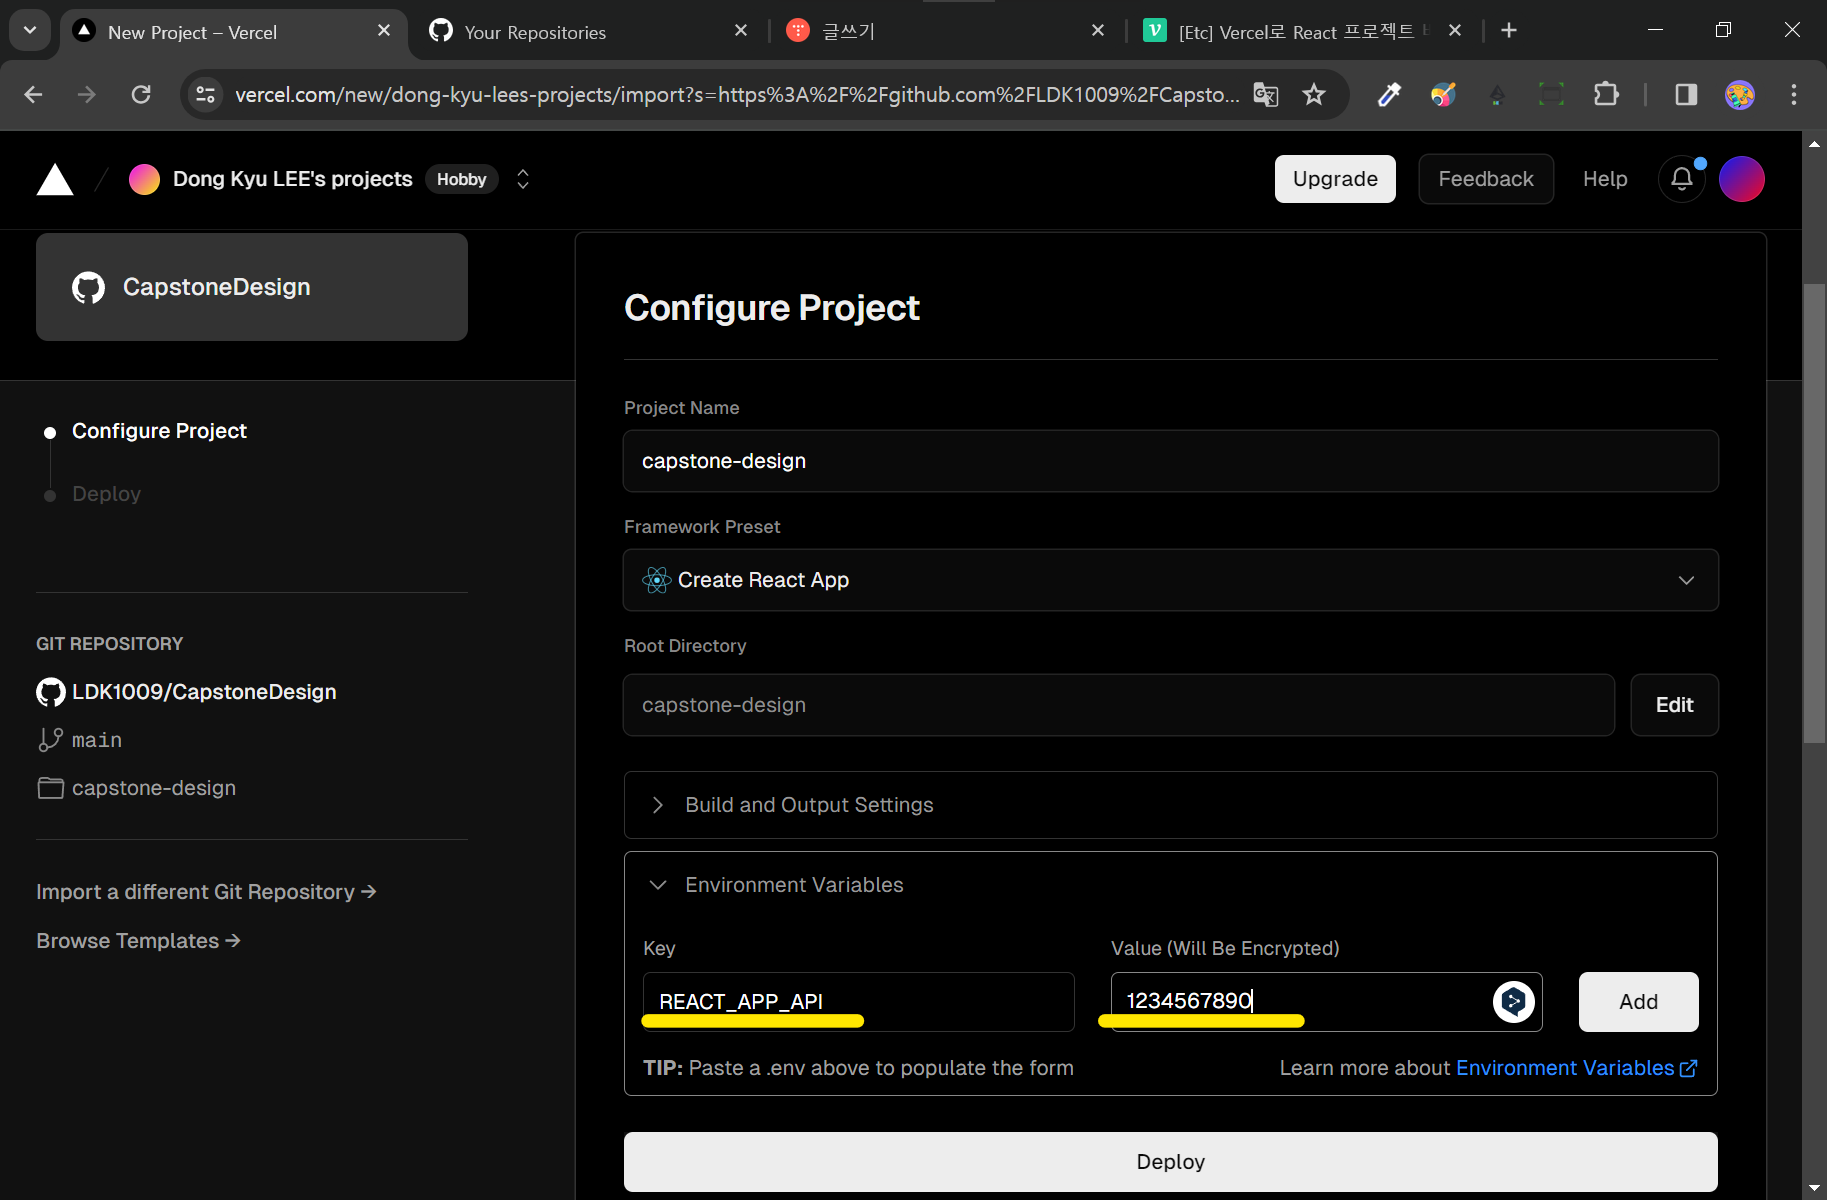Toggle the browser side panel
The image size is (1827, 1200).
(1686, 95)
